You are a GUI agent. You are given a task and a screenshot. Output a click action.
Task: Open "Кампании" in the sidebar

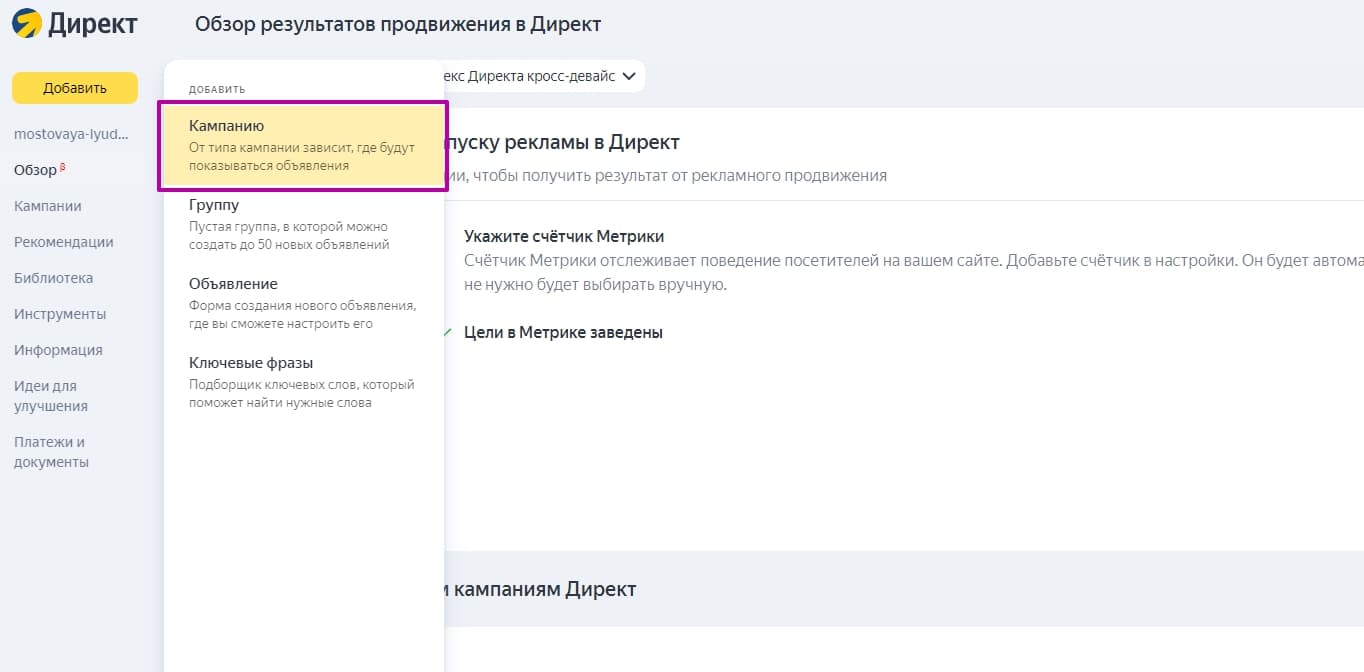click(x=47, y=205)
